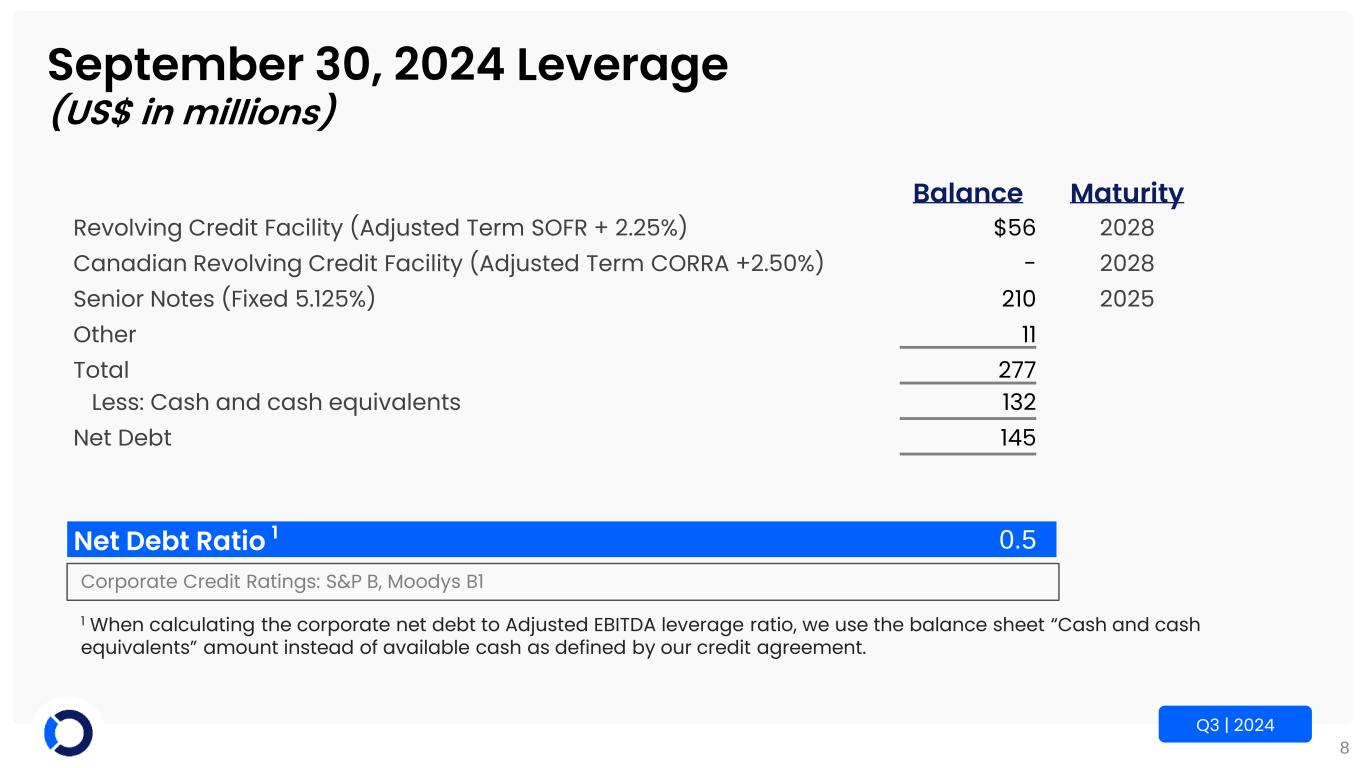Click the $56 revolving credit balance
This screenshot has width=1365, height=768.
pyautogui.click(x=1014, y=228)
